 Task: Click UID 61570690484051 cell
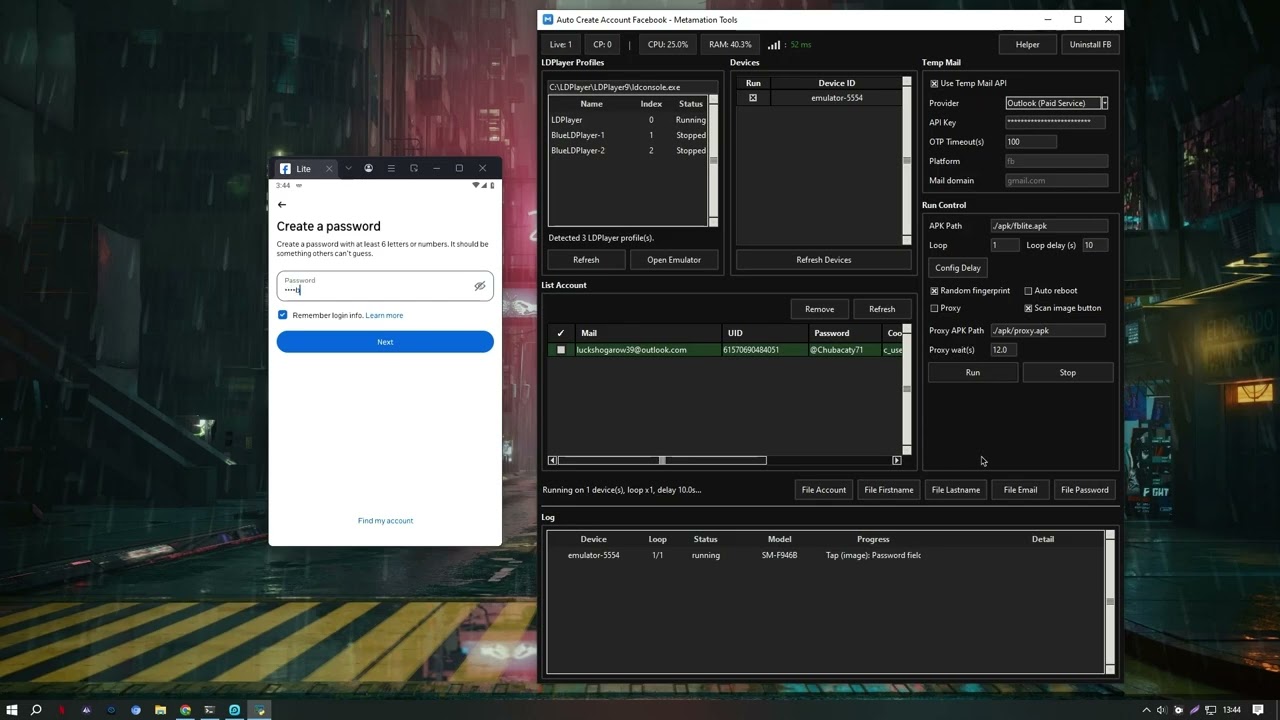[765, 350]
